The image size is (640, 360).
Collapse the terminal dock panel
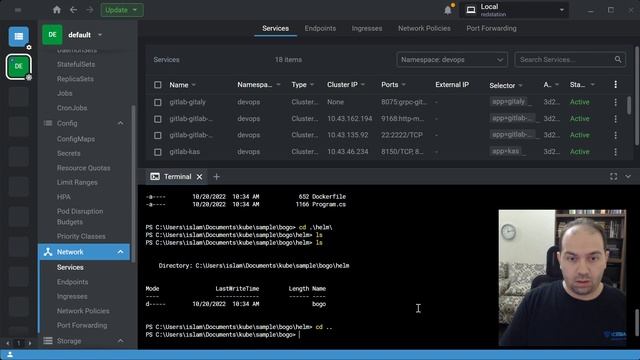click(628, 176)
